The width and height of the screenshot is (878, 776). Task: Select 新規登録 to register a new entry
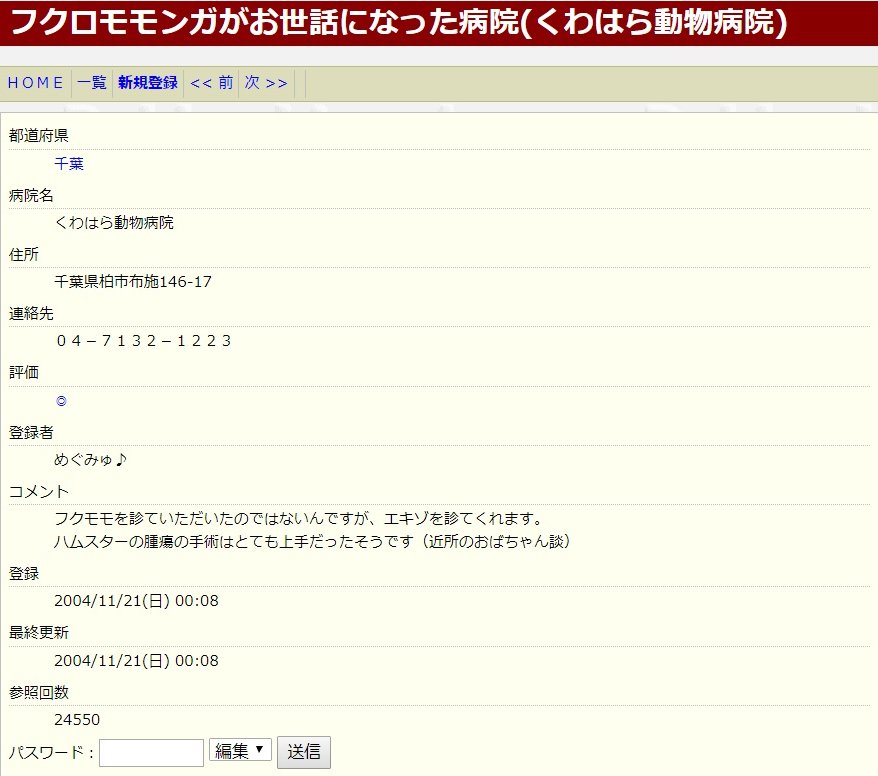pos(147,83)
